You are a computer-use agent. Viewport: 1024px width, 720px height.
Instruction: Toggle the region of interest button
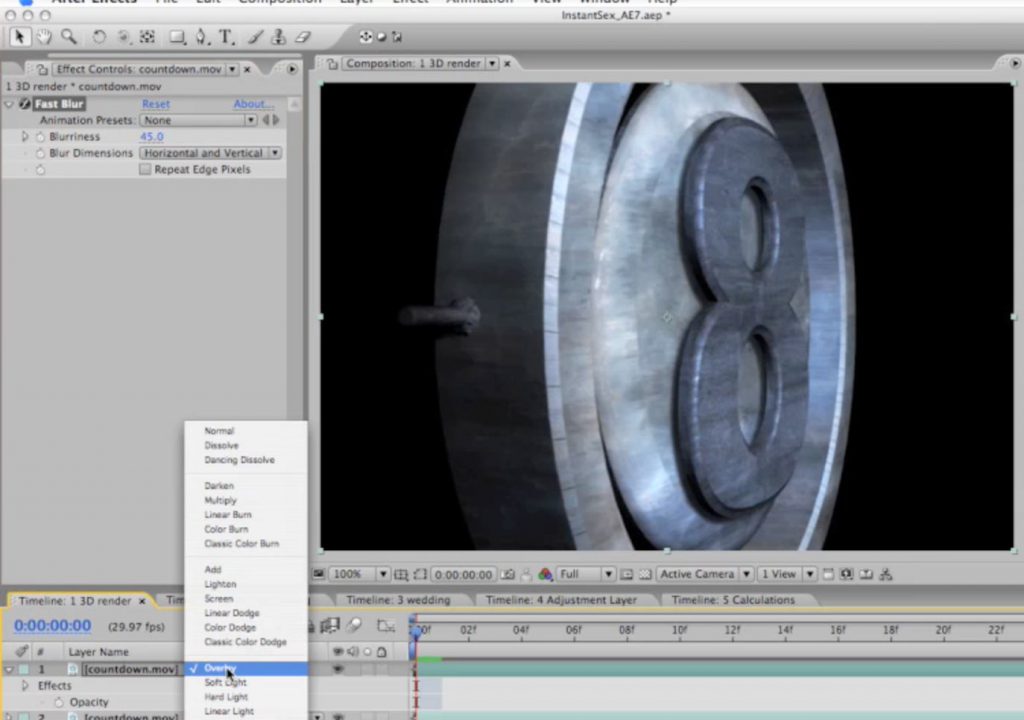626,574
